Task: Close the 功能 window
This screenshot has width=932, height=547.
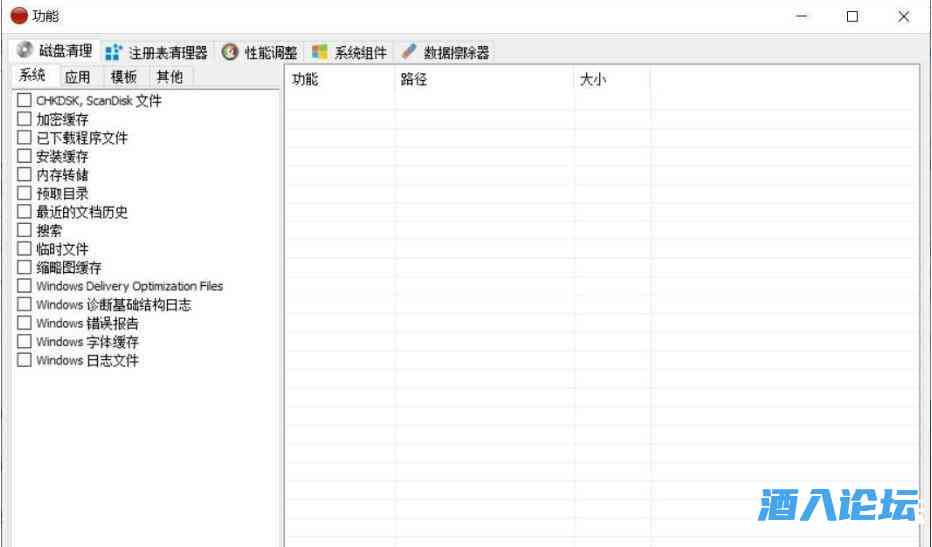Action: click(903, 16)
